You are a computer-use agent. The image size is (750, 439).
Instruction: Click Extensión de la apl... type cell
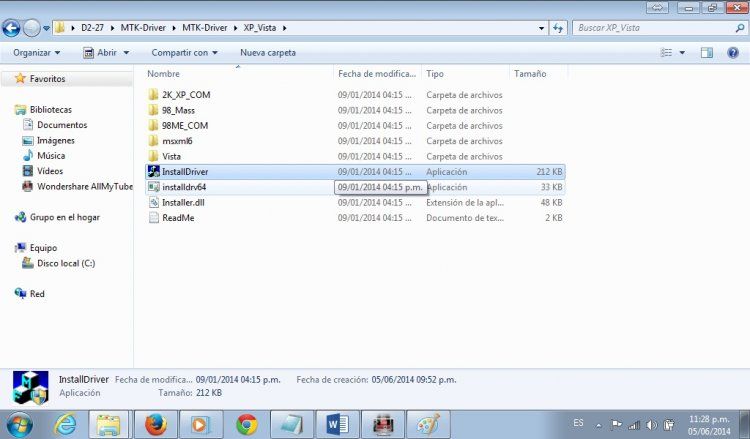pos(465,202)
